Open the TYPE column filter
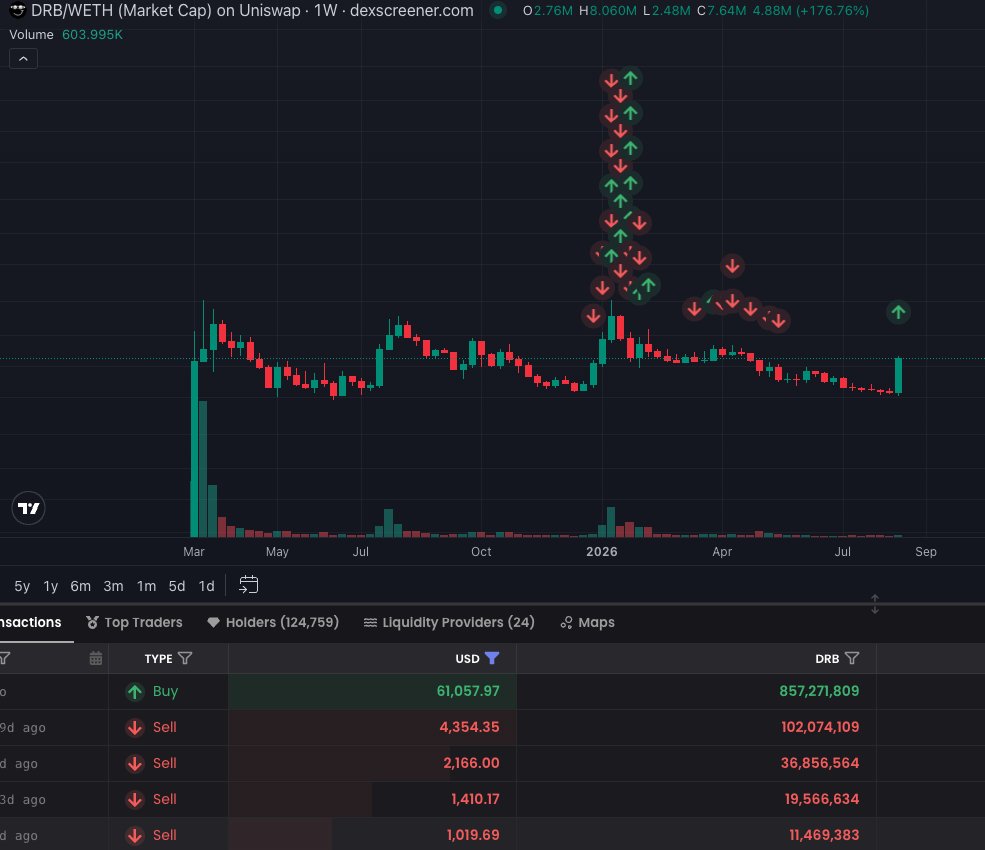 click(185, 658)
